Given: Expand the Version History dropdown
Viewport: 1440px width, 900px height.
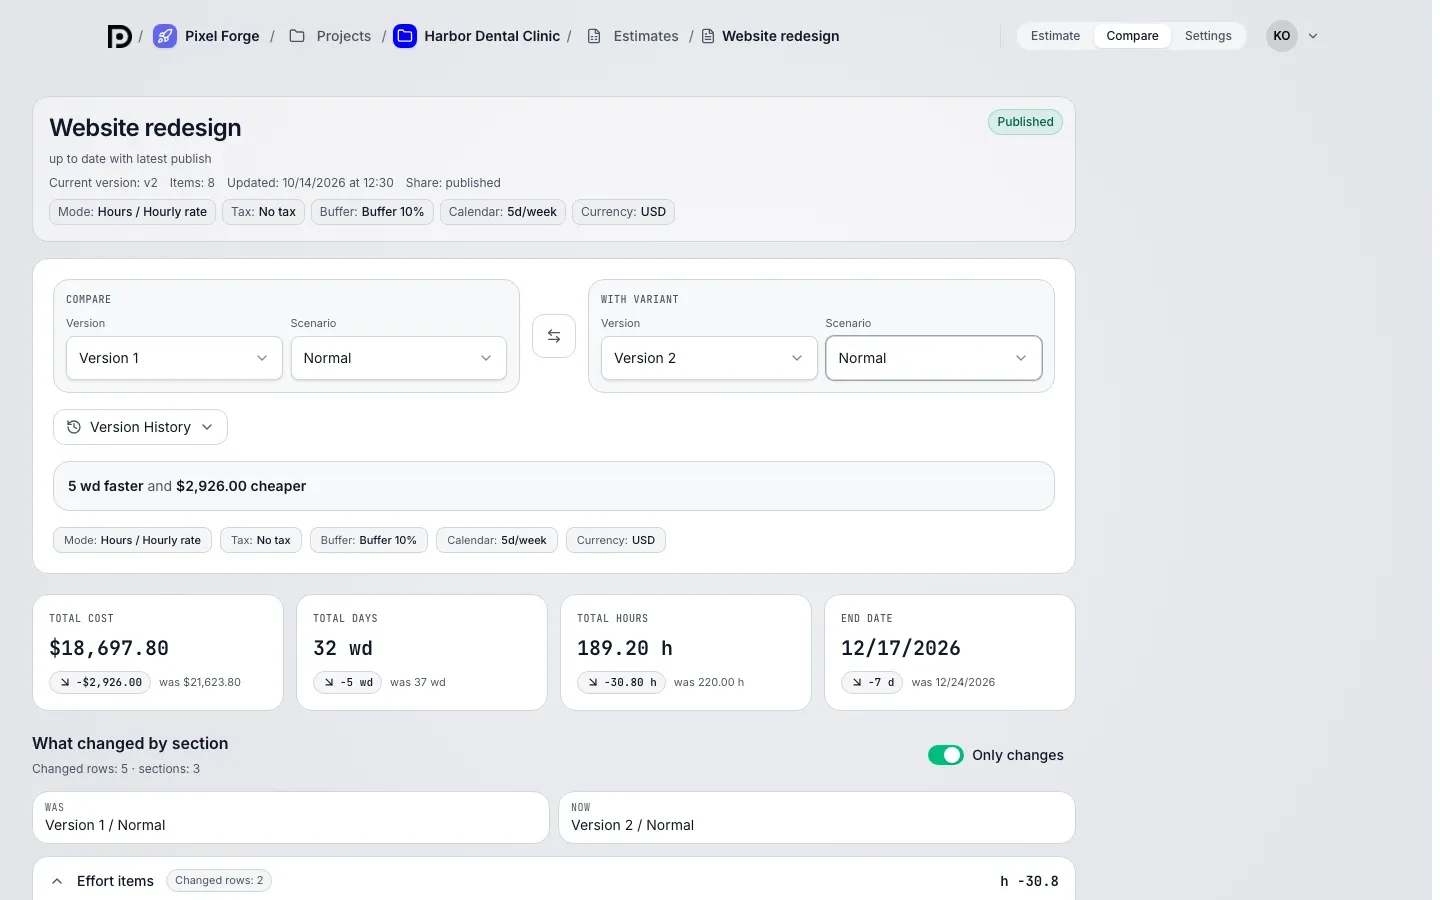Looking at the screenshot, I should (x=140, y=427).
